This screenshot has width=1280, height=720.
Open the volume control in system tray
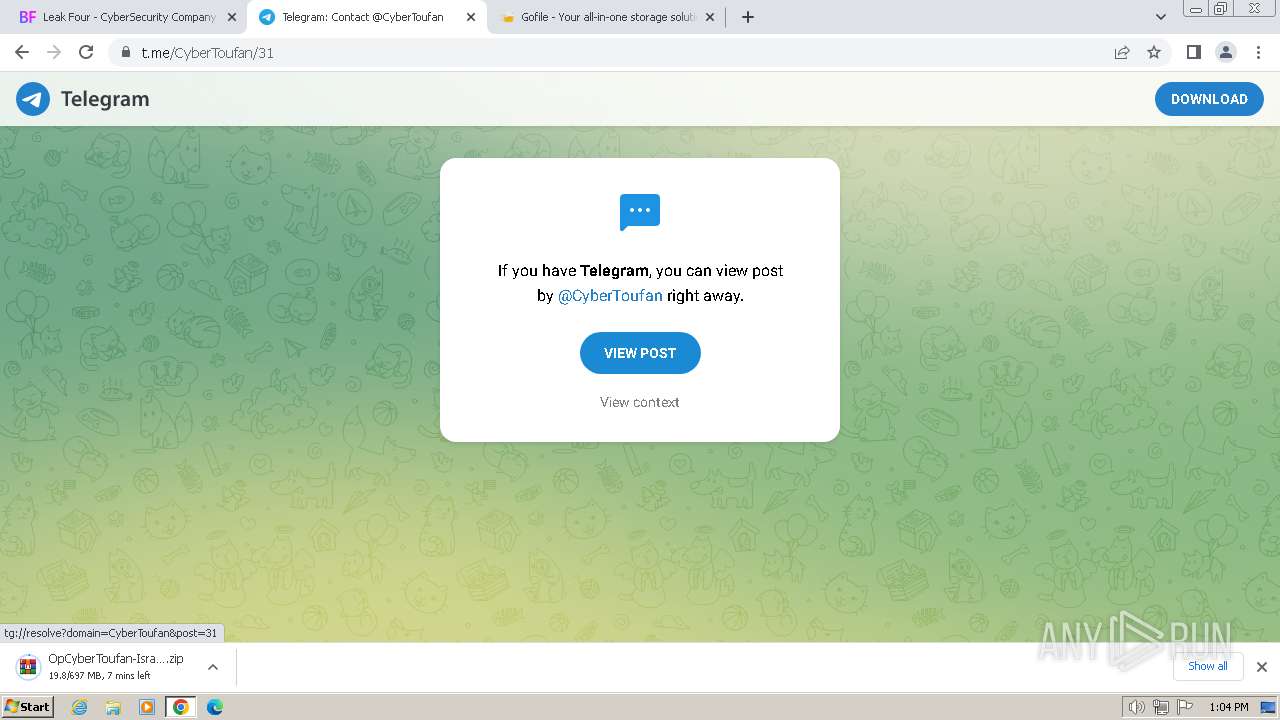point(1136,707)
